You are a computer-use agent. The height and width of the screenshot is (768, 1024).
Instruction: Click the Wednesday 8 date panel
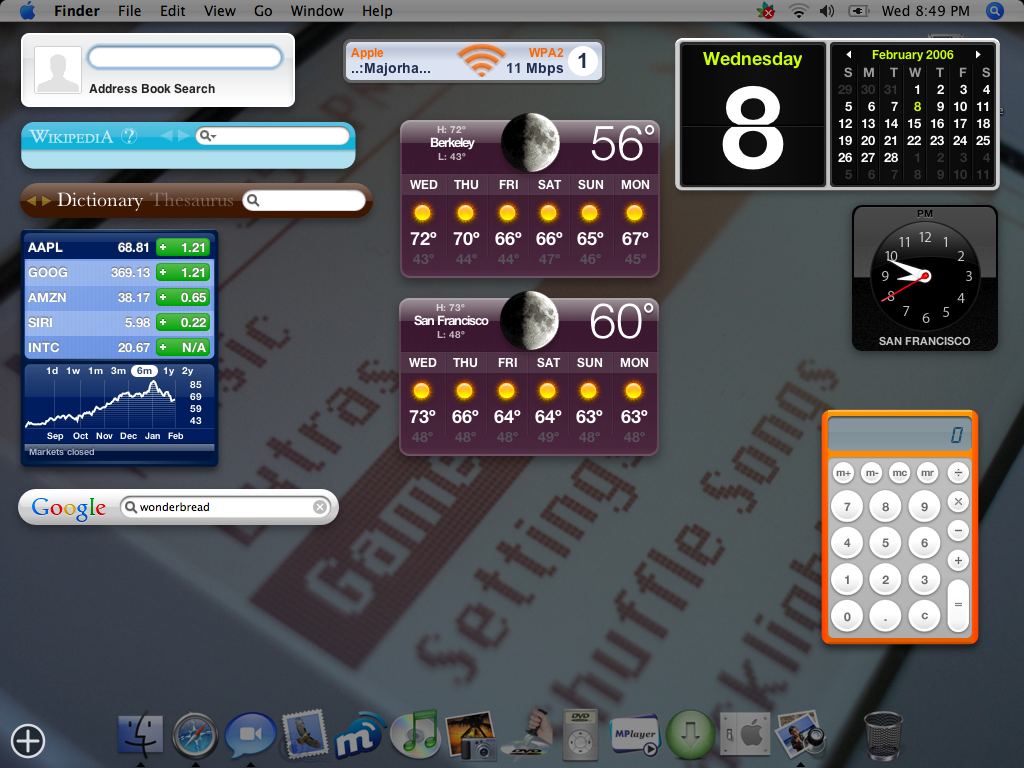coord(752,114)
